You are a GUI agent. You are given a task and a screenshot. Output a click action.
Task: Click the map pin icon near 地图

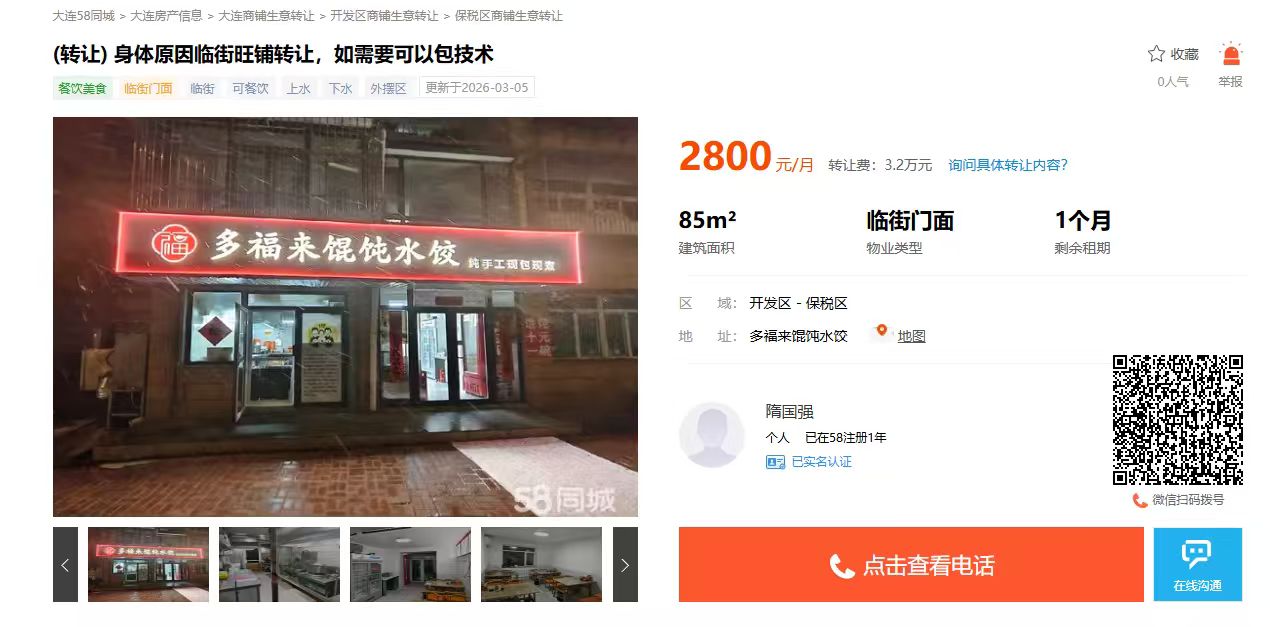click(881, 331)
